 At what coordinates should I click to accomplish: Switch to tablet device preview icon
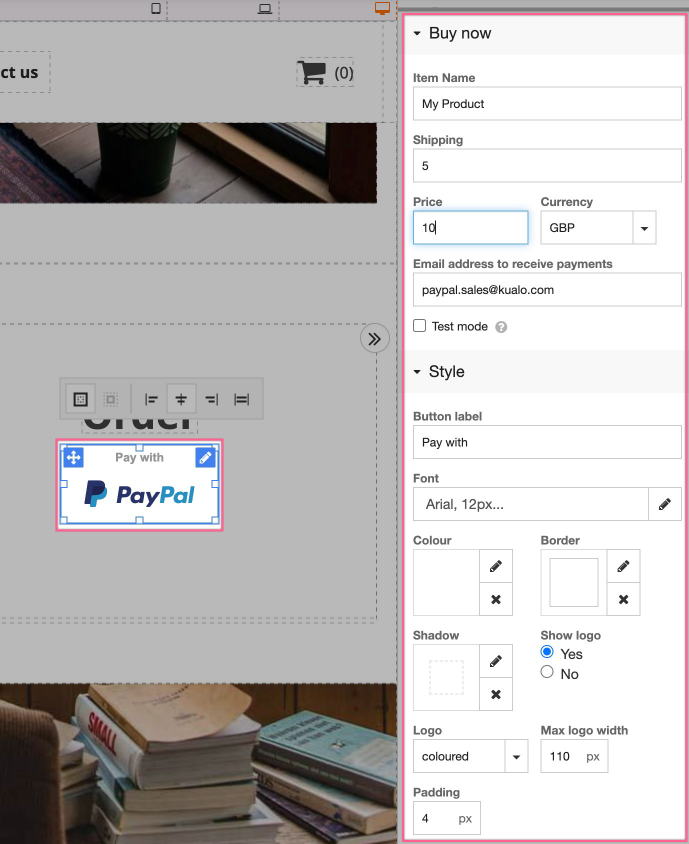coord(156,8)
